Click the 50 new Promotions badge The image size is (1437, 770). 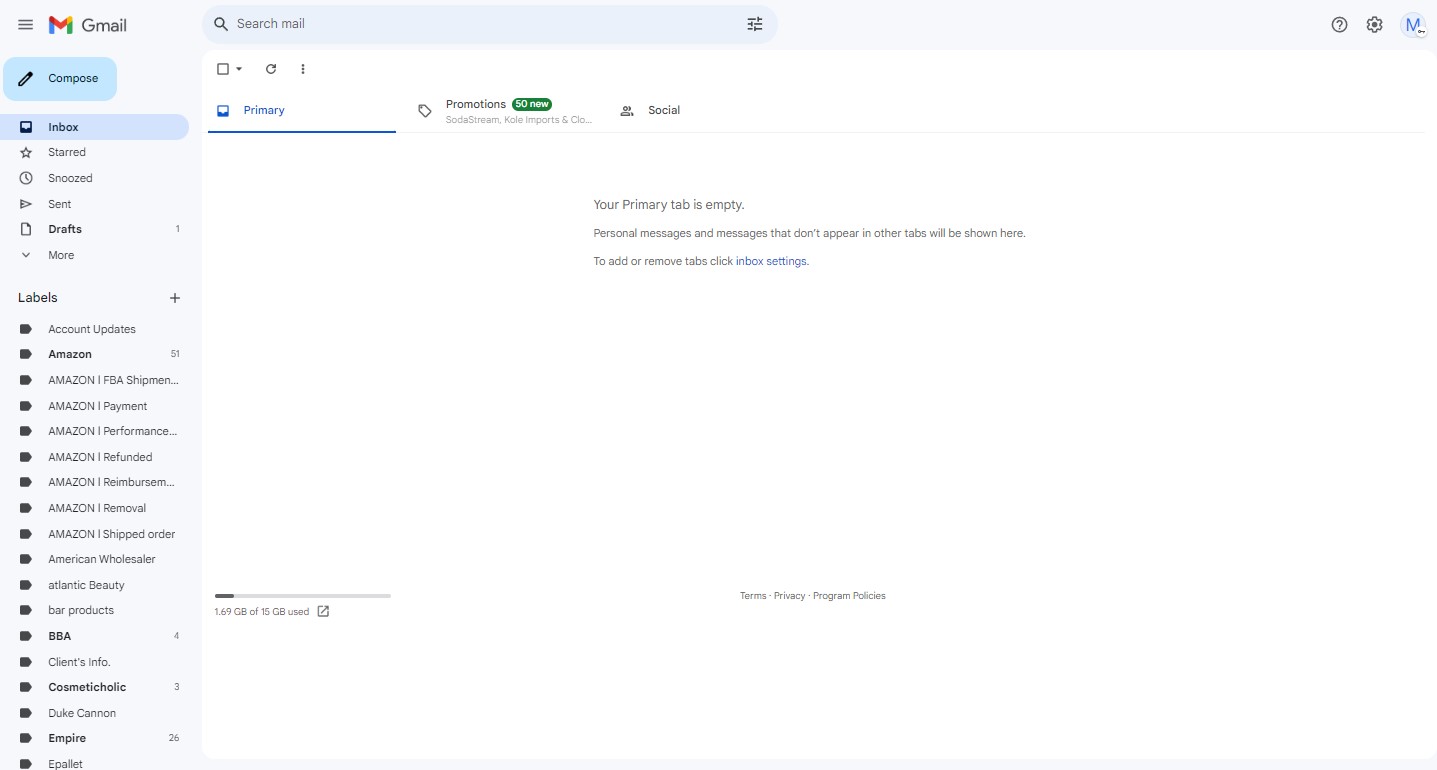point(532,104)
